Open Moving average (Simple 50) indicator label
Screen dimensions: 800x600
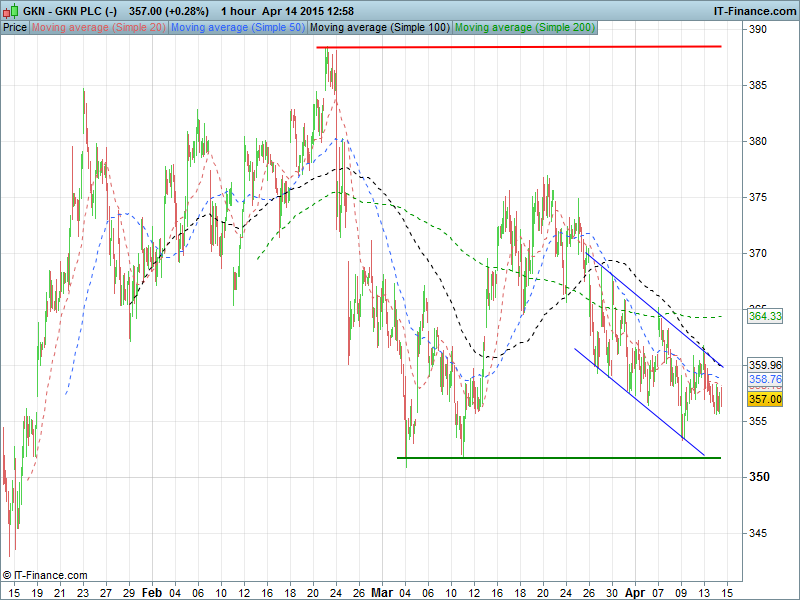tap(238, 28)
